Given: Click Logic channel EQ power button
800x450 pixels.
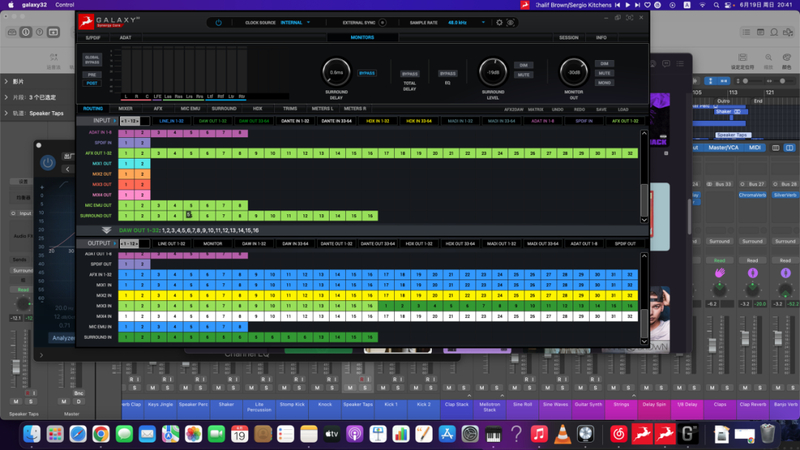Looking at the screenshot, I should [x=47, y=163].
